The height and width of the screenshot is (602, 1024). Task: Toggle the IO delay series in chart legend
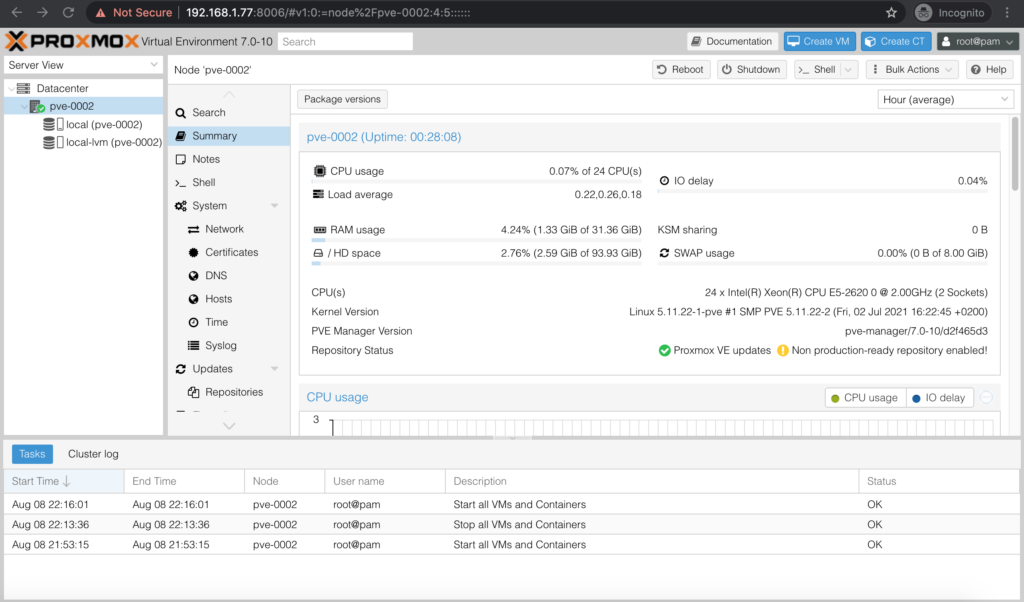939,398
